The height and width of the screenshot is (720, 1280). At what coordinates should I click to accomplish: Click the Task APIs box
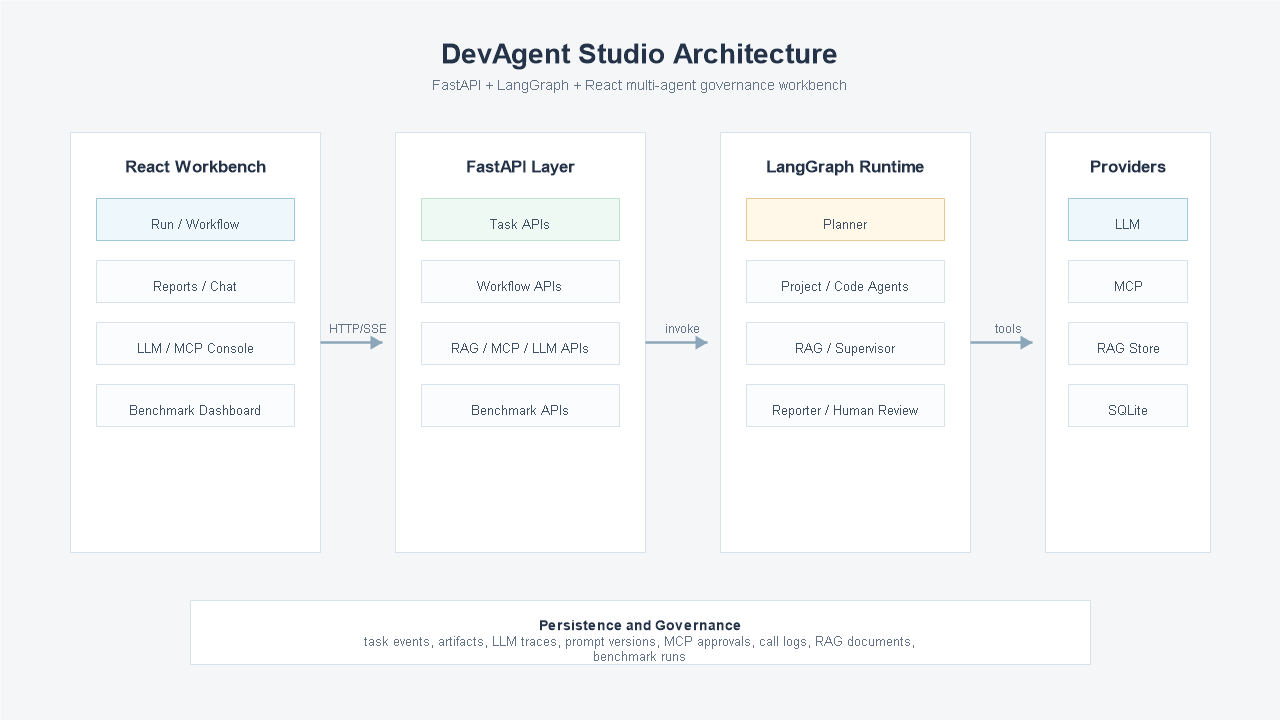pos(520,219)
